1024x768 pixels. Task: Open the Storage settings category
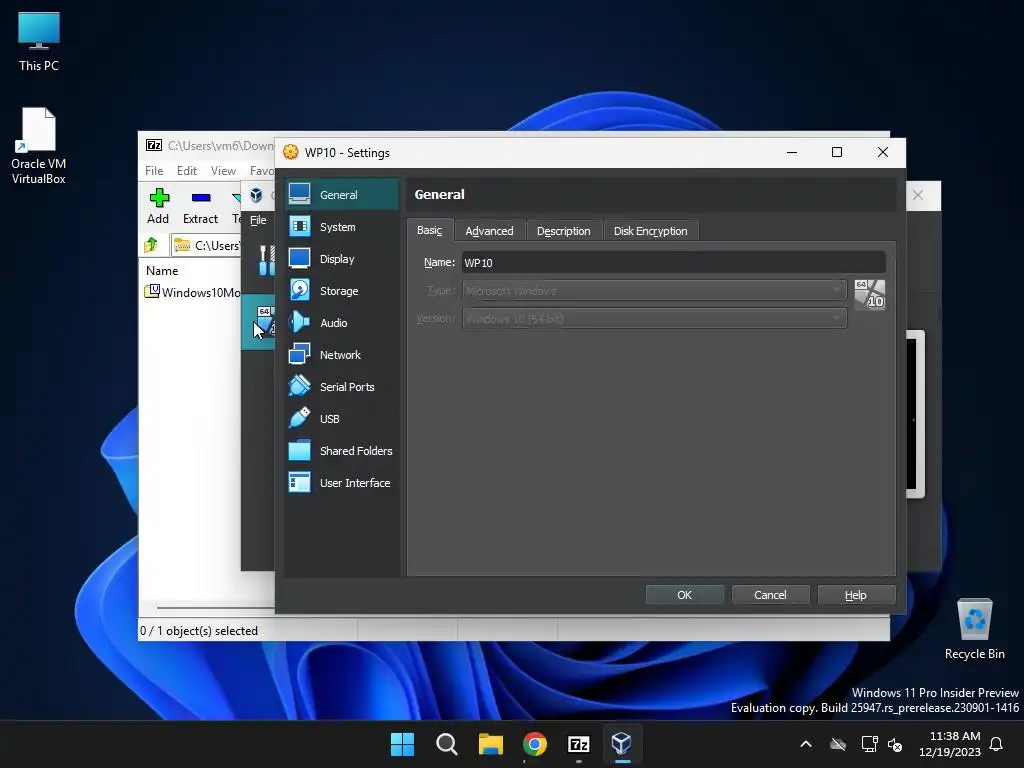pos(342,291)
